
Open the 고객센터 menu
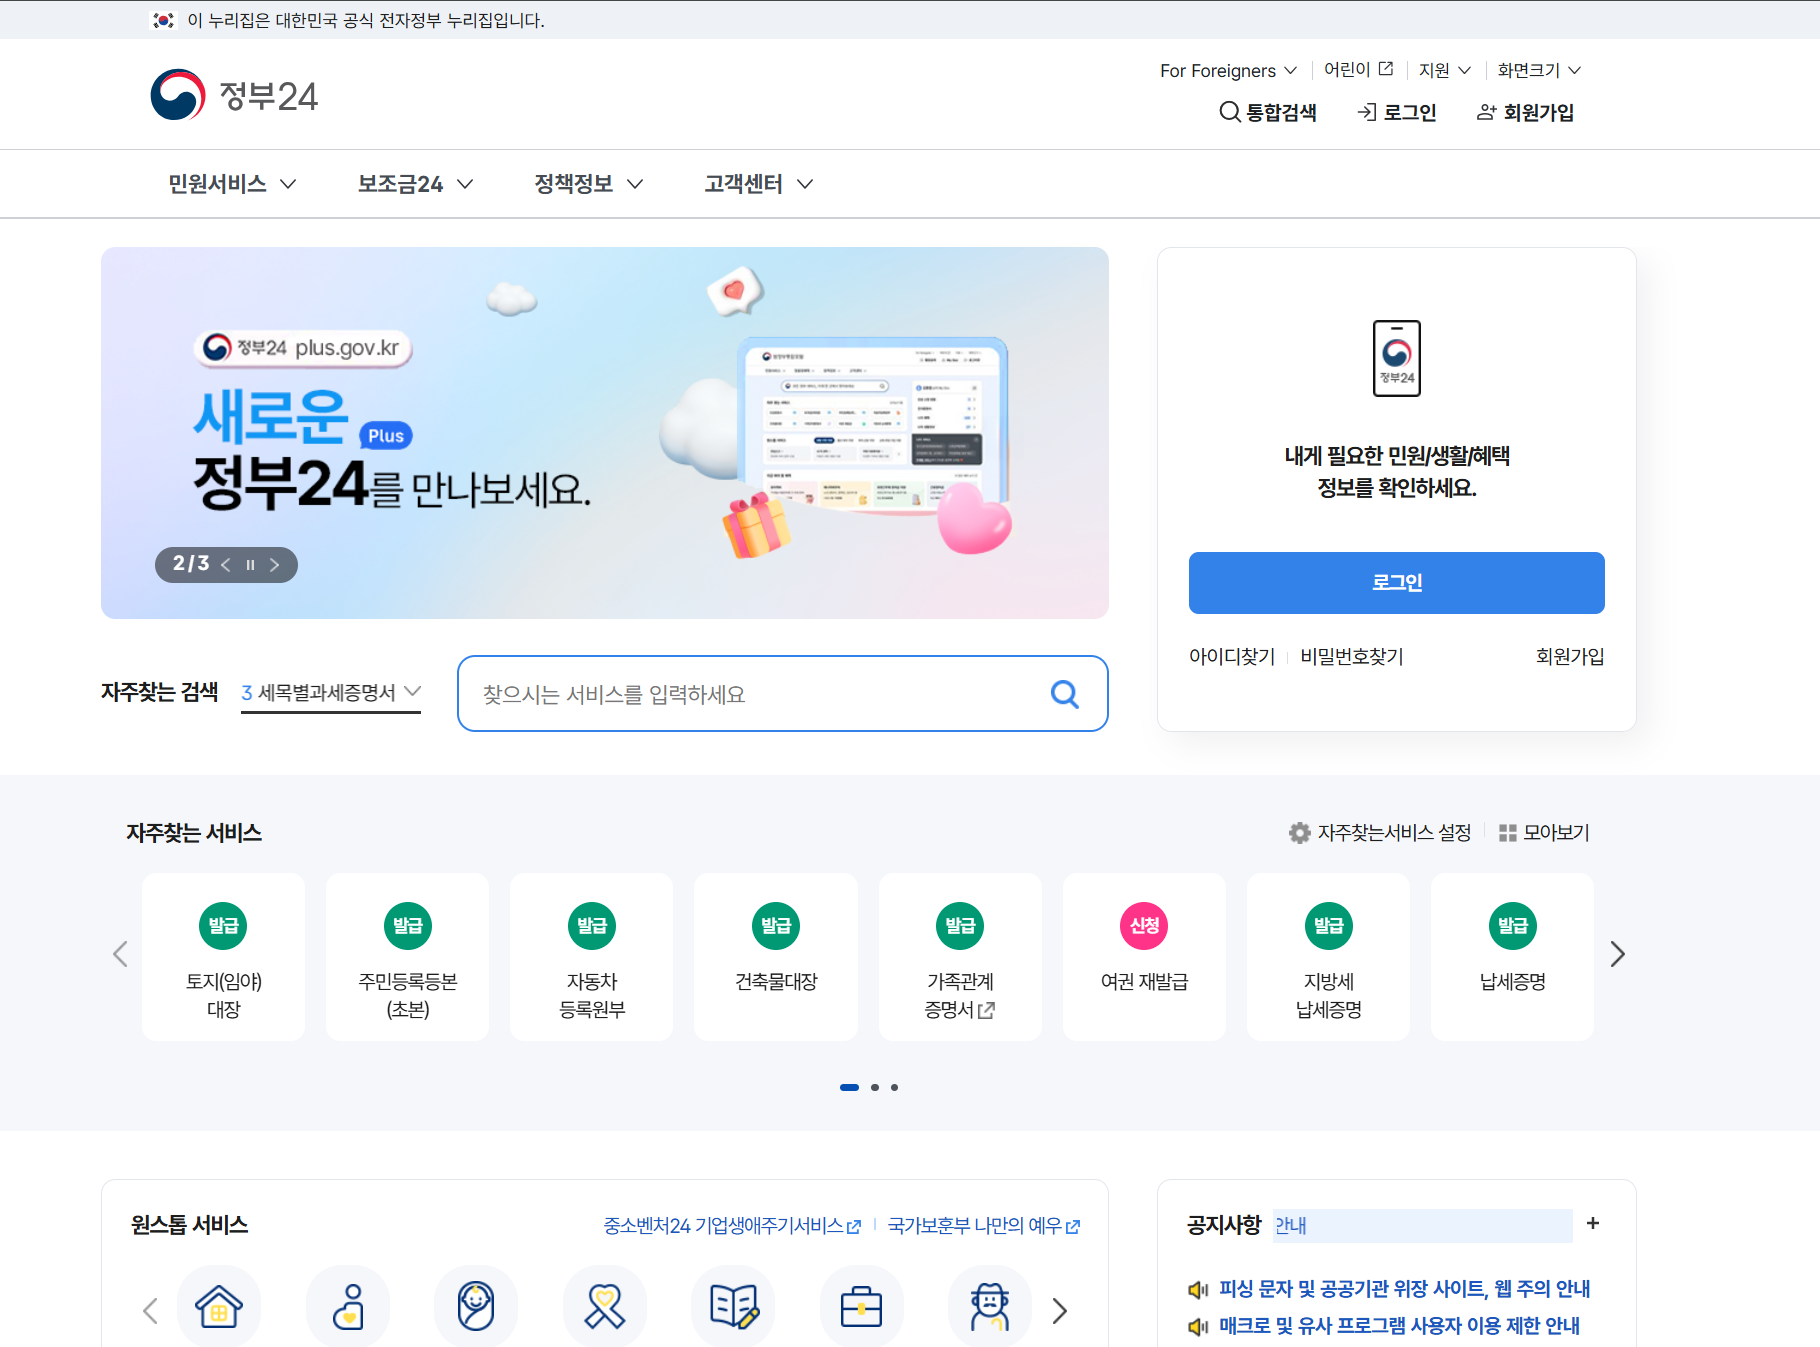pos(758,184)
